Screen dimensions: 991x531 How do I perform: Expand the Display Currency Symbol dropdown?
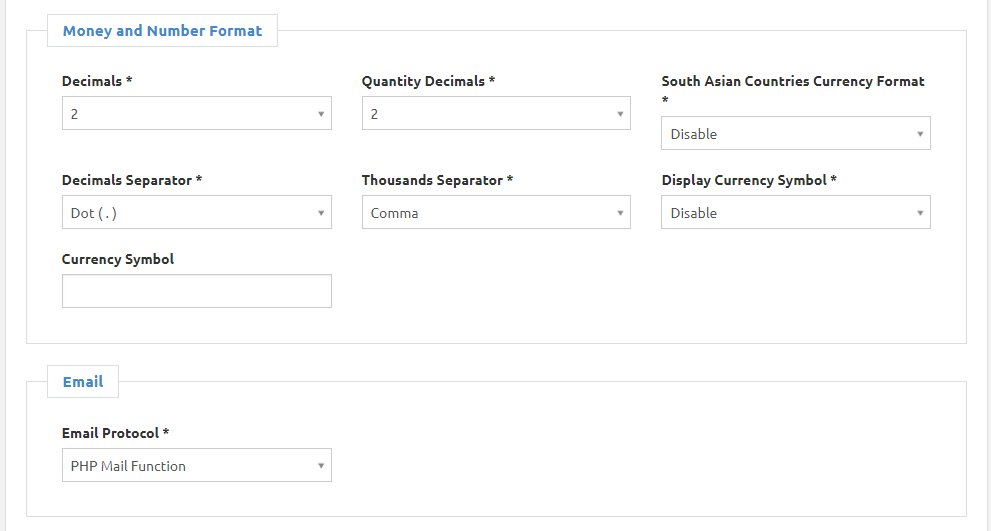click(x=795, y=213)
